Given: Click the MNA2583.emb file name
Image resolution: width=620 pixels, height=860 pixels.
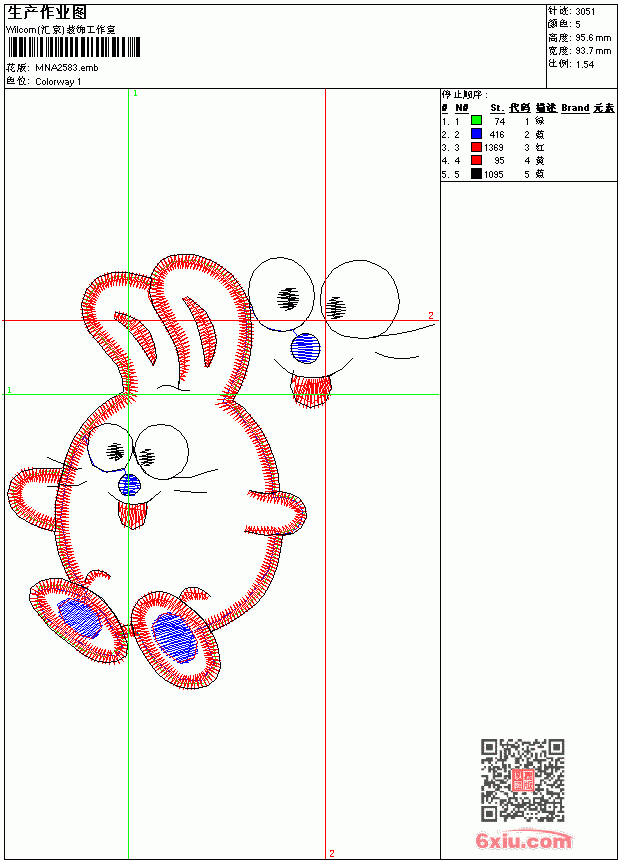Looking at the screenshot, I should click(67, 68).
